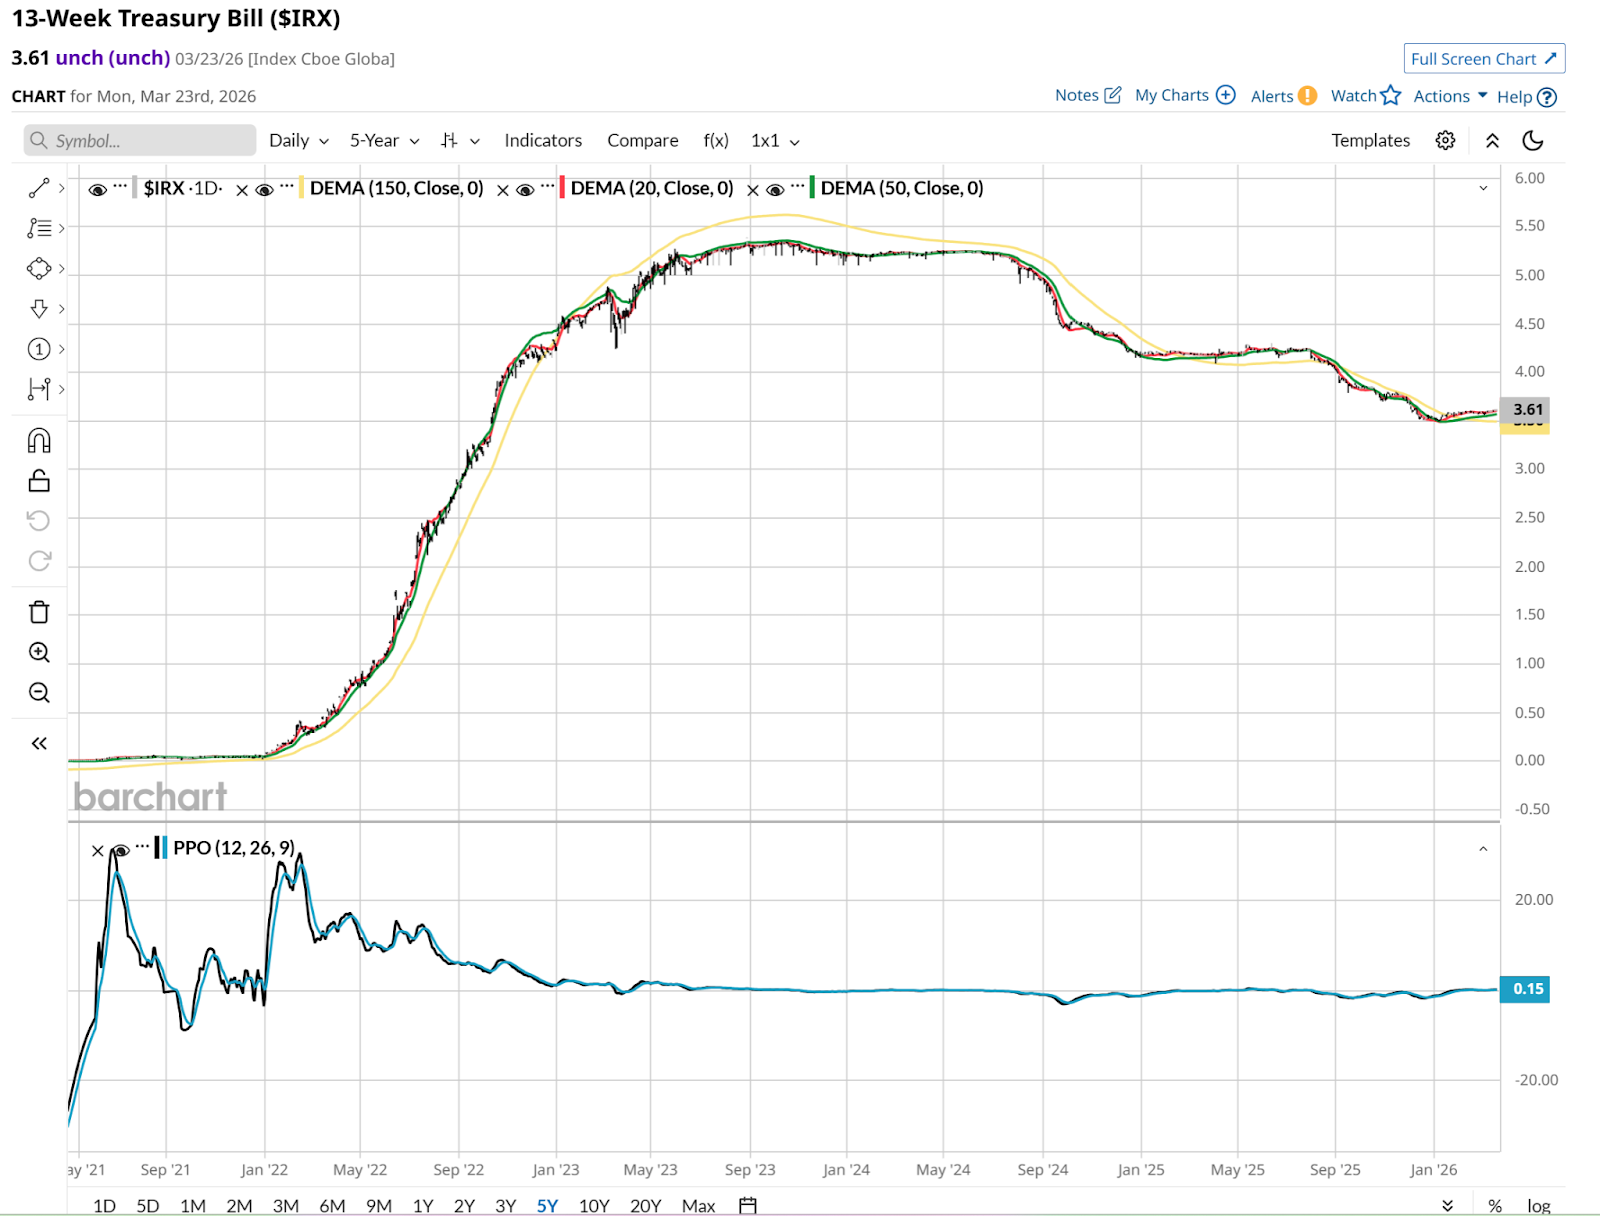Open the Daily frequency dropdown

coord(299,140)
